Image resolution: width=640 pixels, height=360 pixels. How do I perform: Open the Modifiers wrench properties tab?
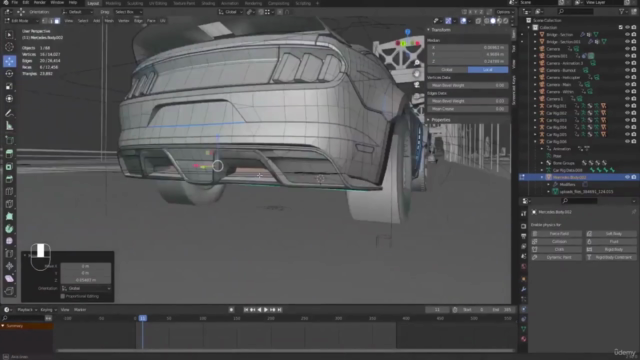pyautogui.click(x=524, y=289)
